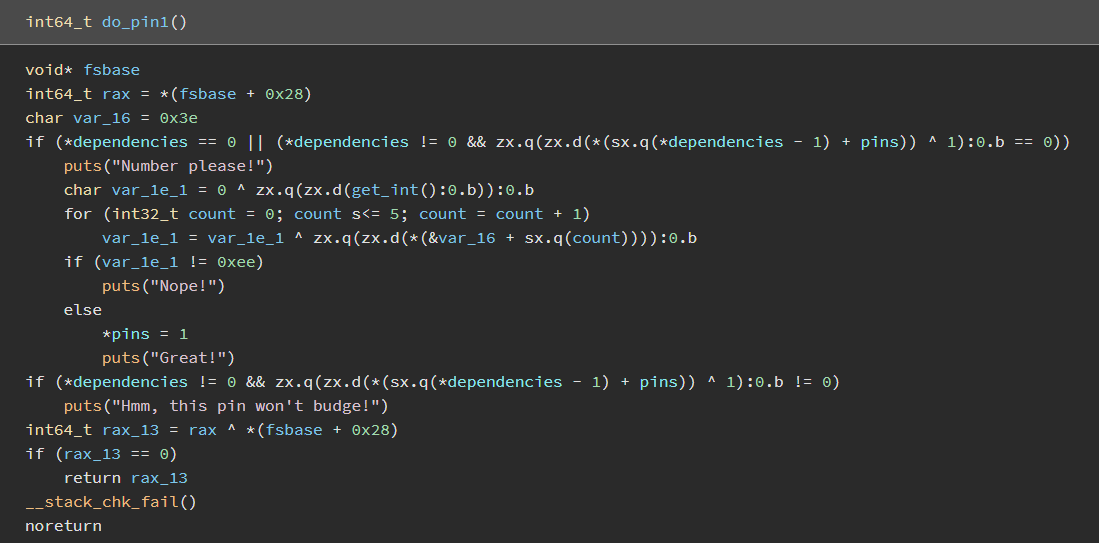Click the "*pins = 1" assignment line
The width and height of the screenshot is (1099, 543).
[145, 334]
